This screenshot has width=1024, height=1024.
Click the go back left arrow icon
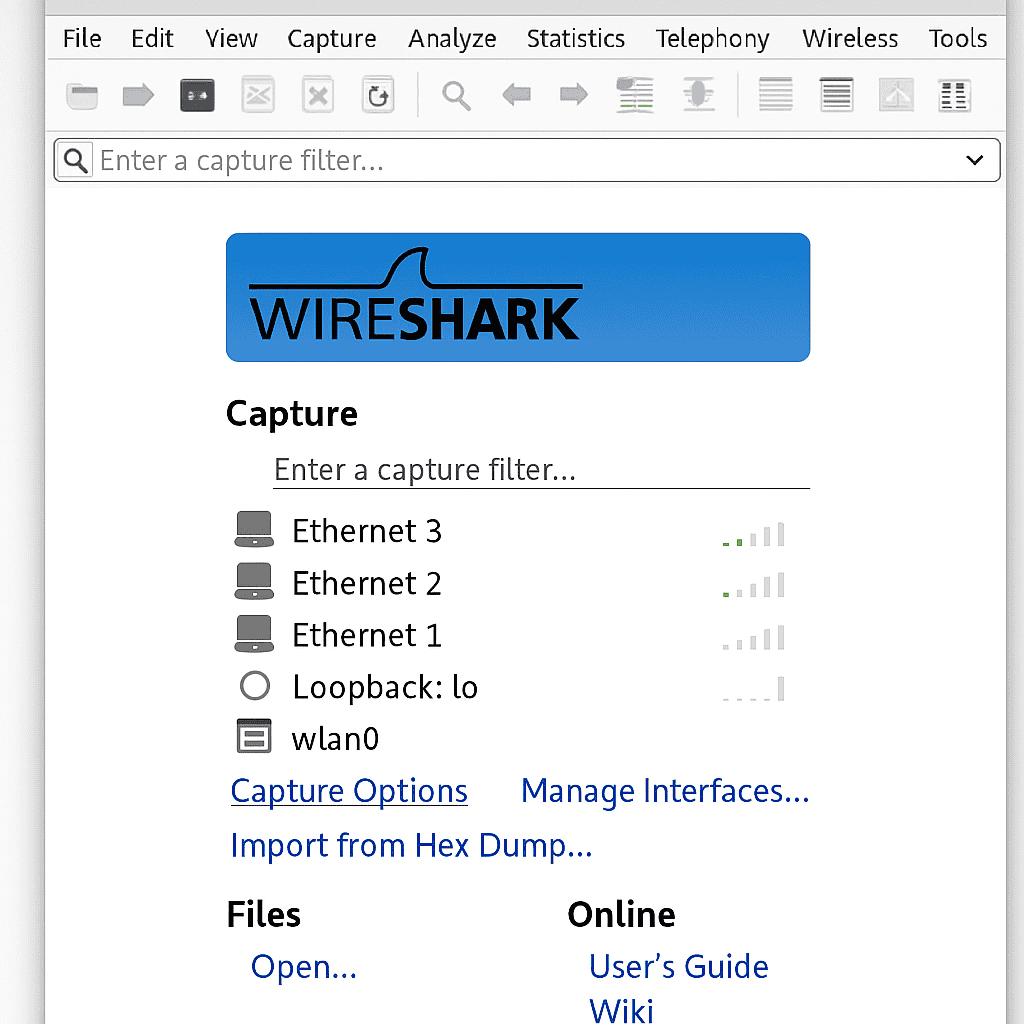(516, 96)
